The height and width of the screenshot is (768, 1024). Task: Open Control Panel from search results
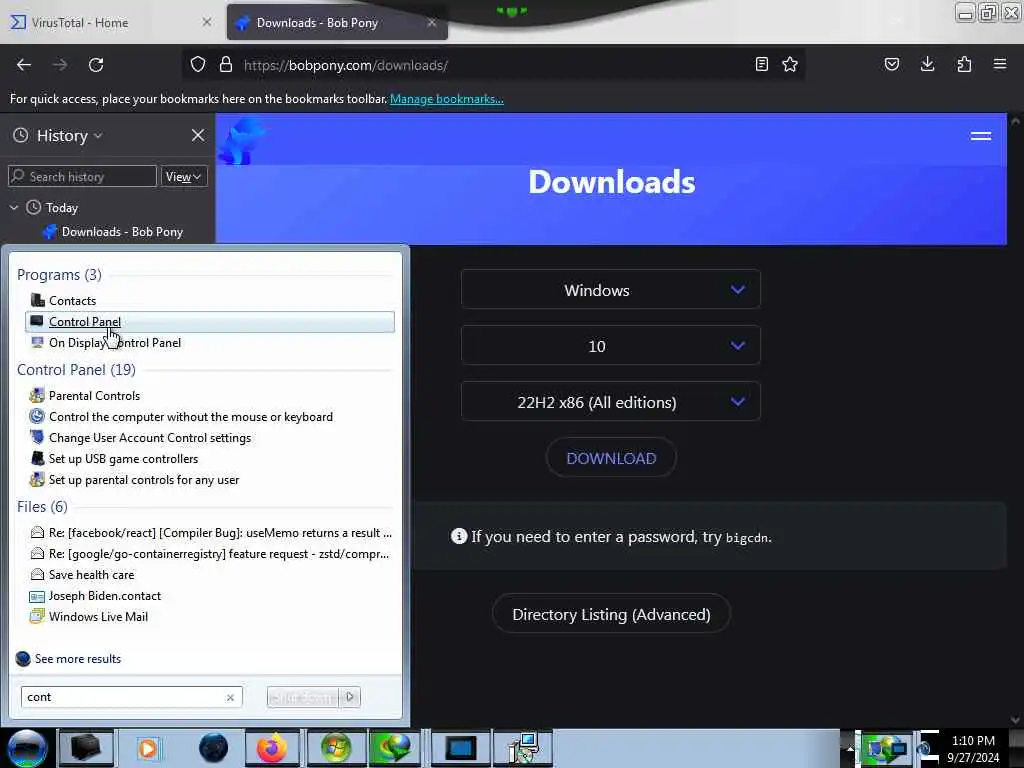click(210, 321)
